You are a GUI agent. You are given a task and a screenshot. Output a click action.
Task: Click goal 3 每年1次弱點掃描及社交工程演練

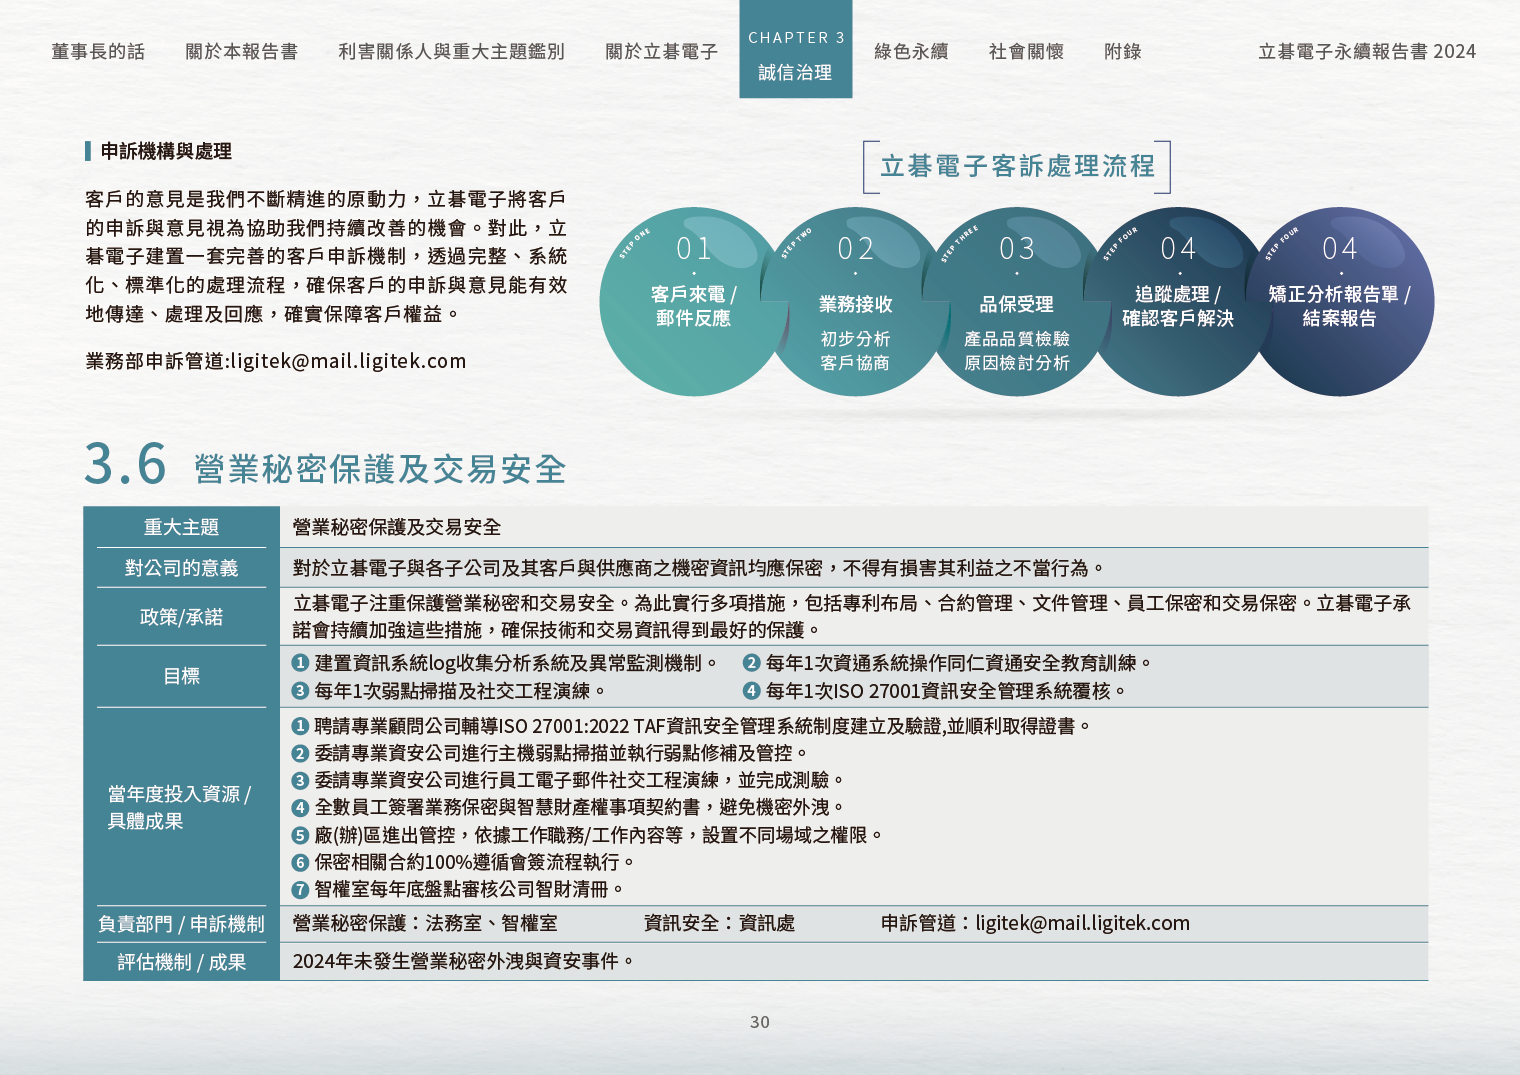point(449,691)
